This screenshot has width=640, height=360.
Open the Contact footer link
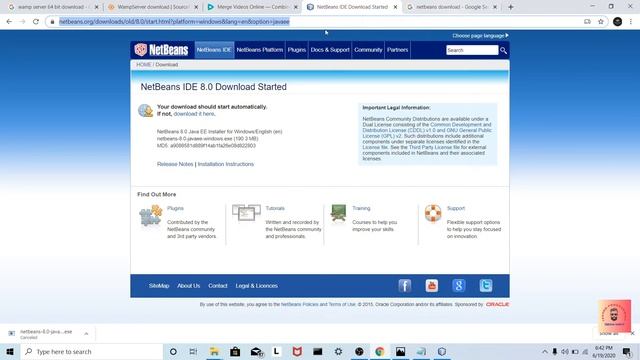point(218,286)
